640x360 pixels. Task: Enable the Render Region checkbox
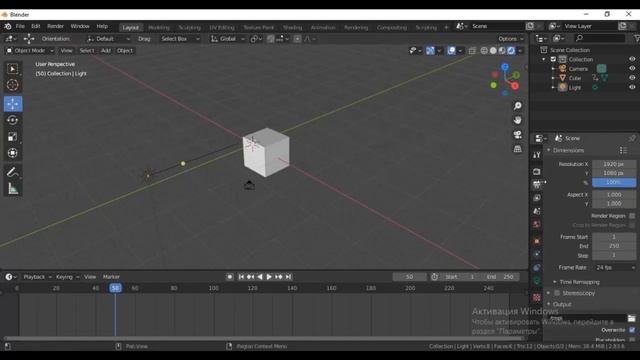(632, 216)
